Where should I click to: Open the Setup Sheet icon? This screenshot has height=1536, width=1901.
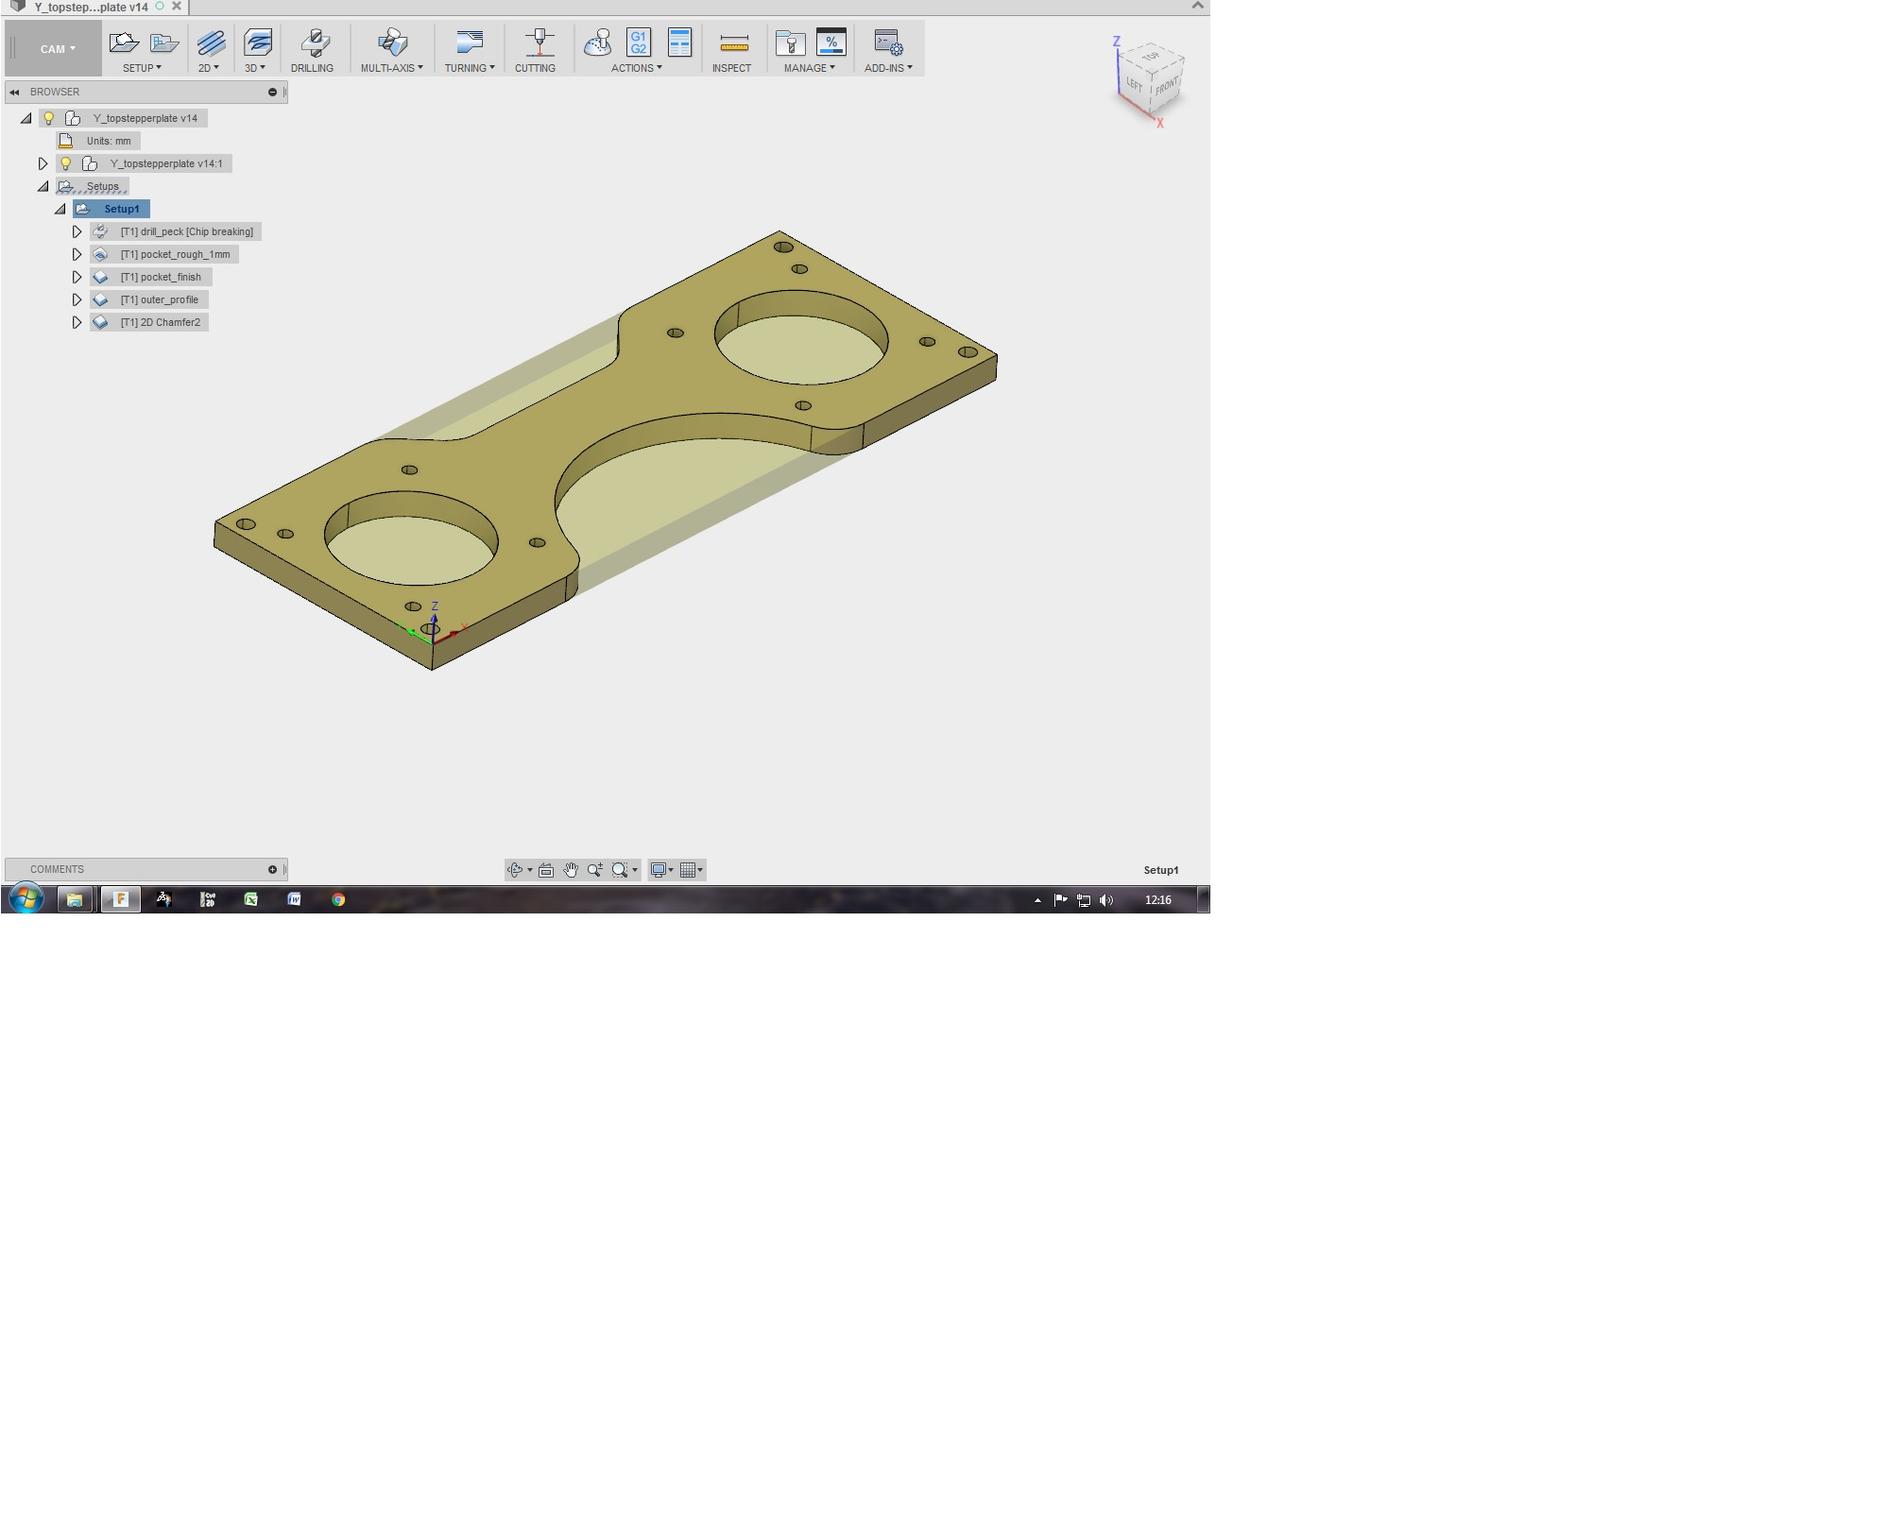pos(680,43)
